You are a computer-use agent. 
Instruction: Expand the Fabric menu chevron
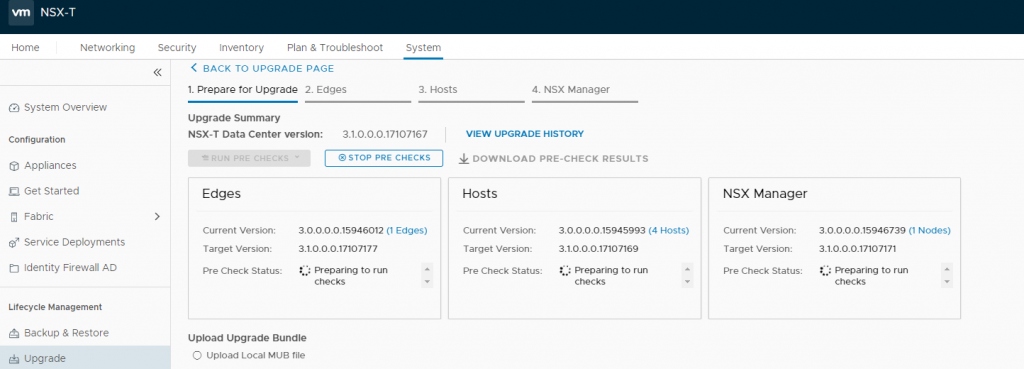(x=157, y=216)
